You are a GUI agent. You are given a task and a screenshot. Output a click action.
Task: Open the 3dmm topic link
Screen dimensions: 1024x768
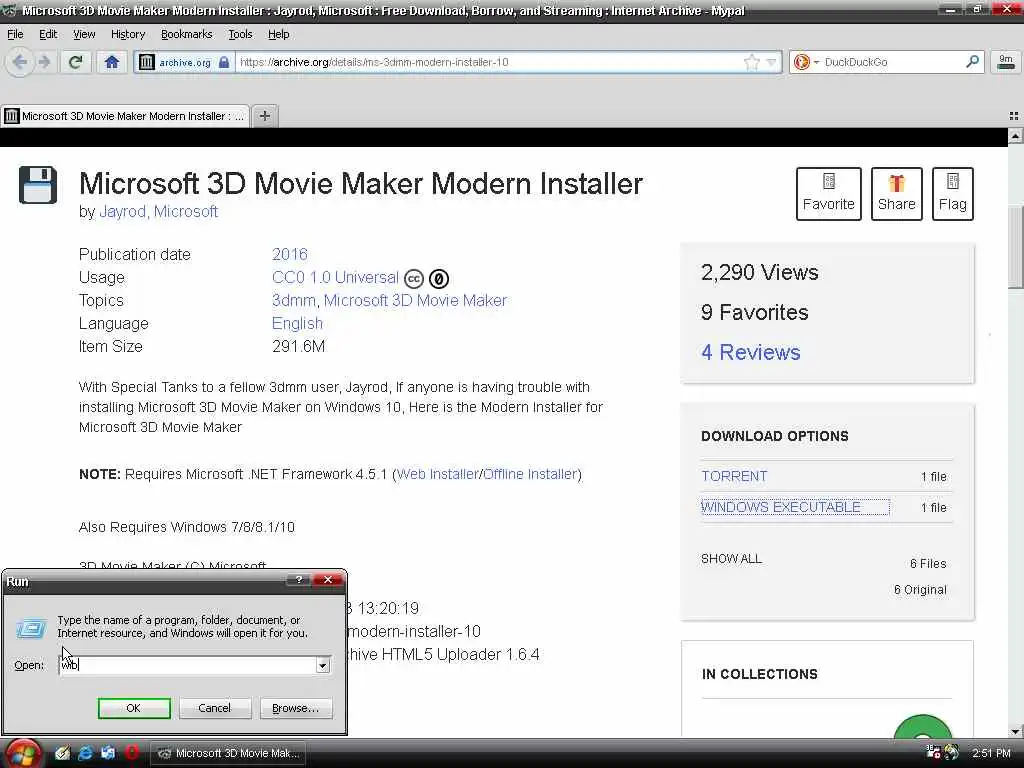pyautogui.click(x=293, y=300)
